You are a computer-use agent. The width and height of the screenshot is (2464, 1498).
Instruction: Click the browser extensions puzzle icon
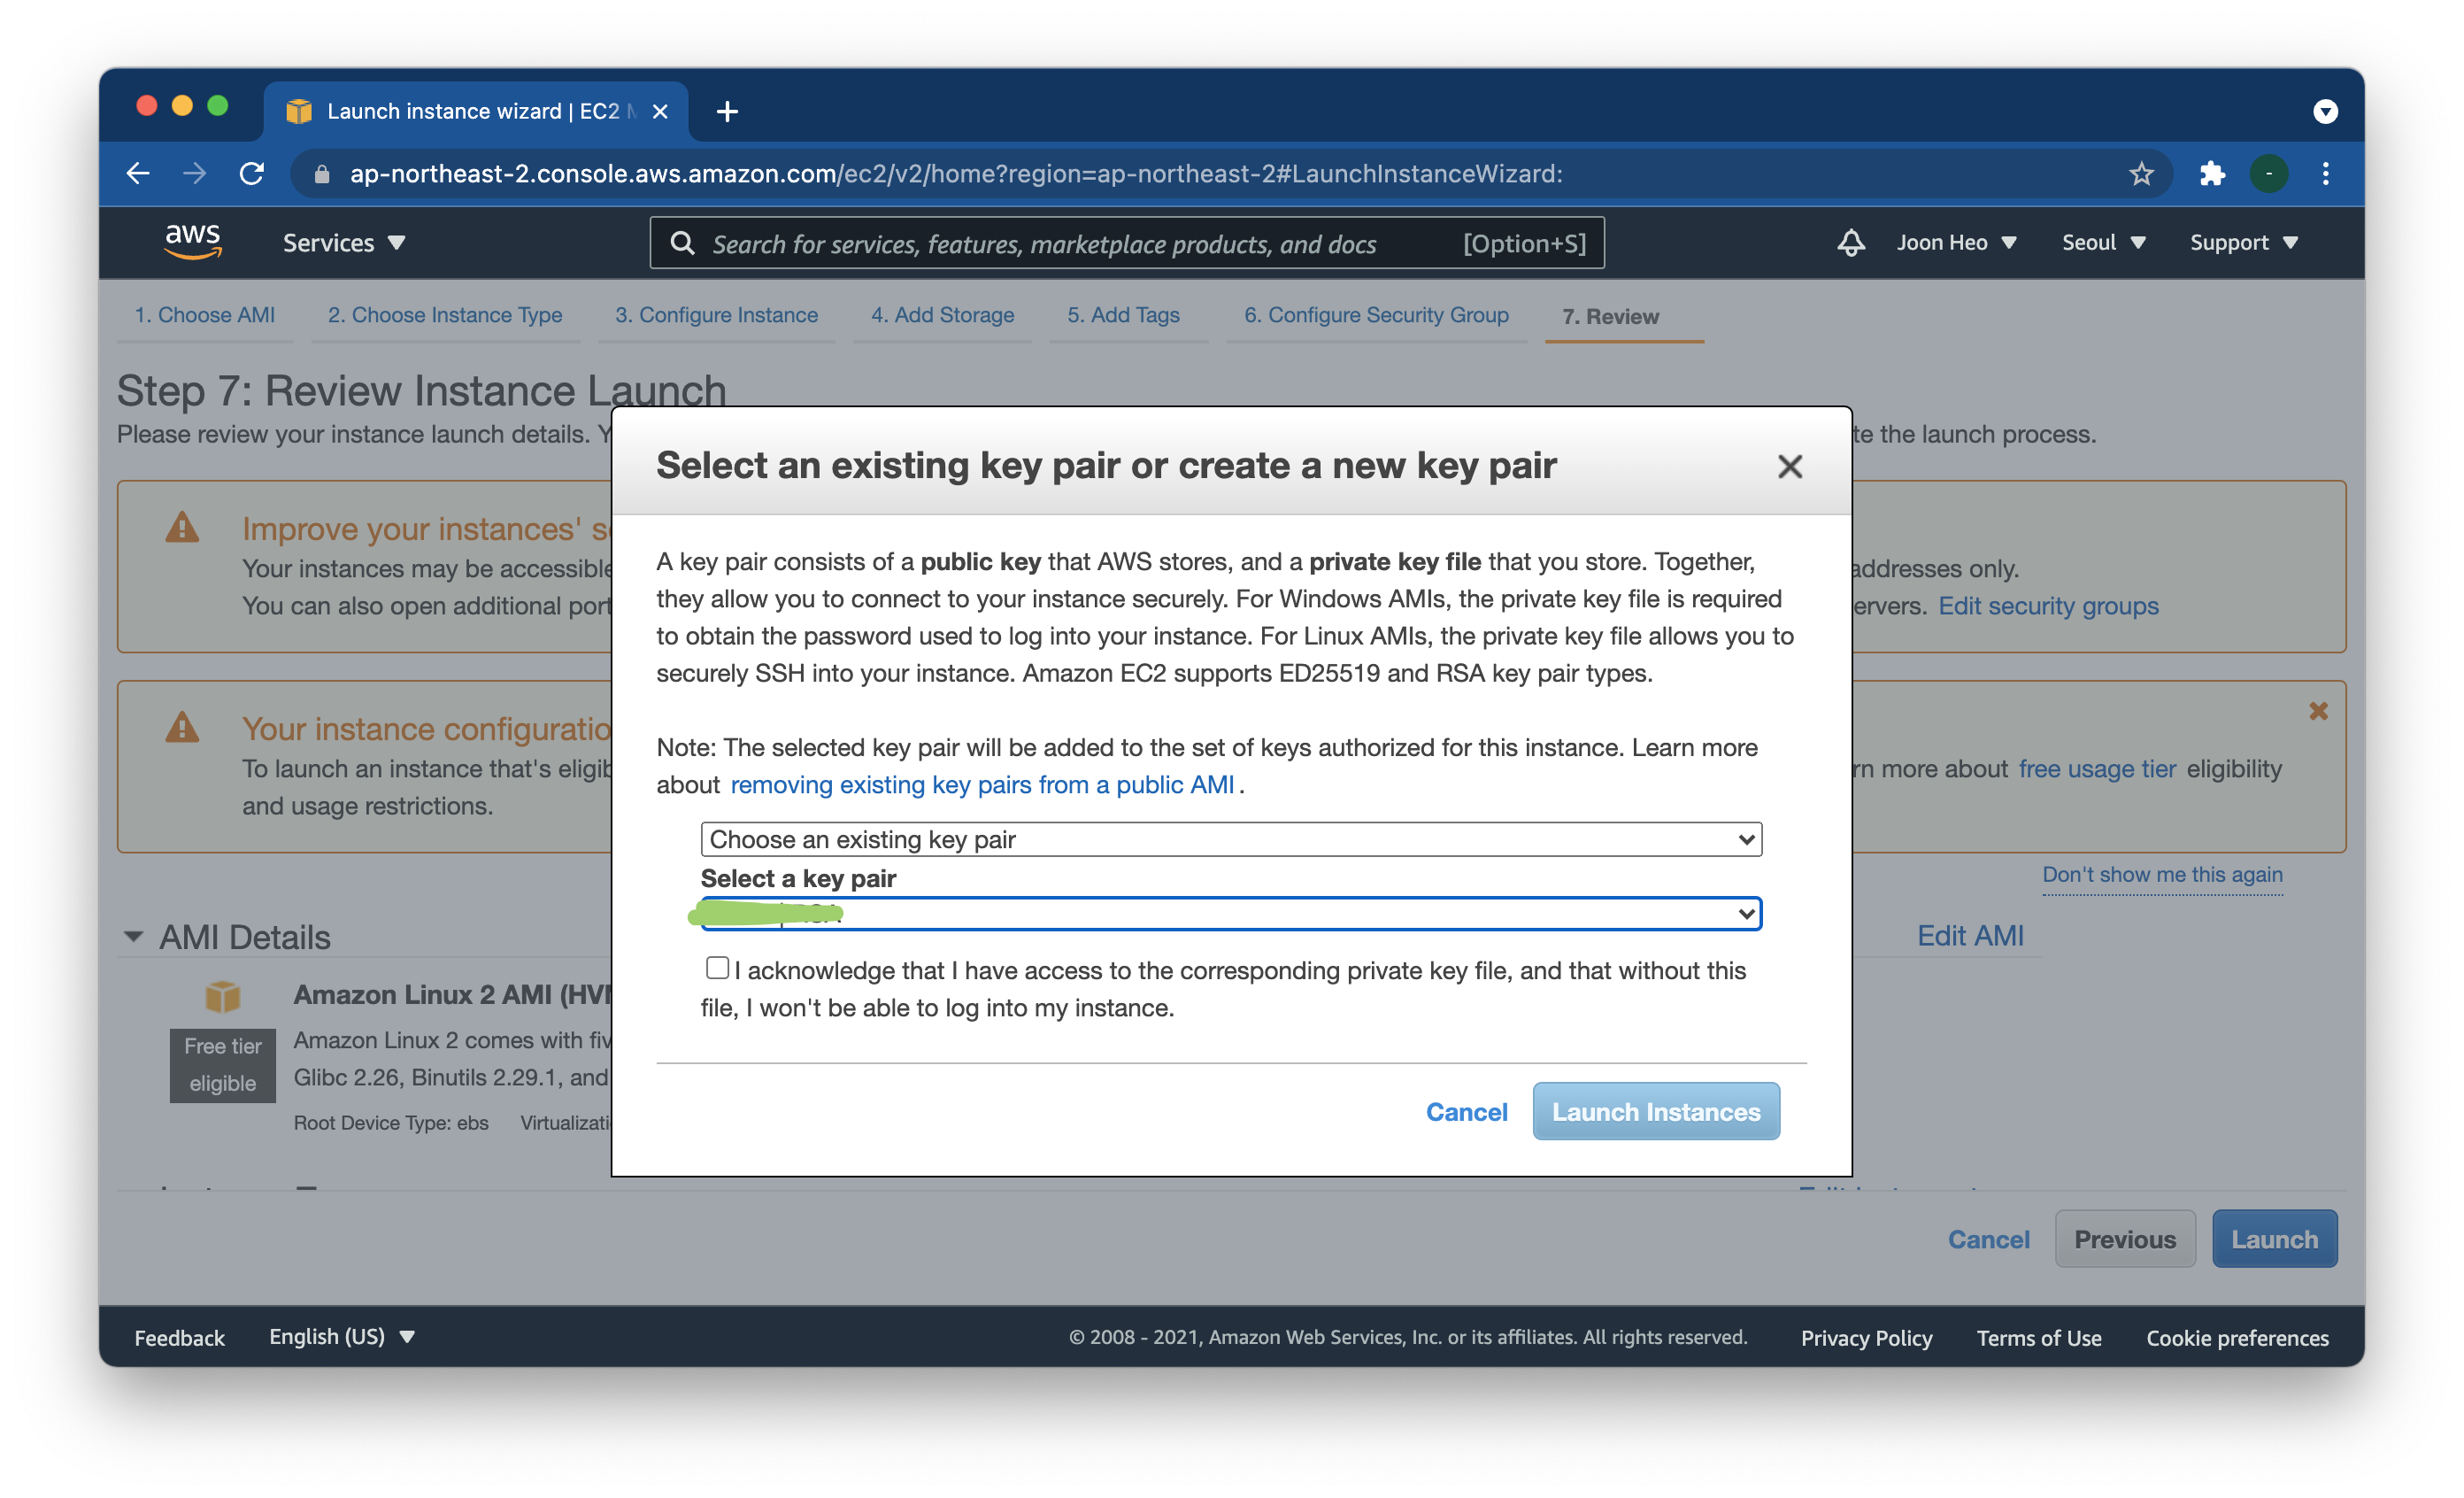click(2212, 174)
